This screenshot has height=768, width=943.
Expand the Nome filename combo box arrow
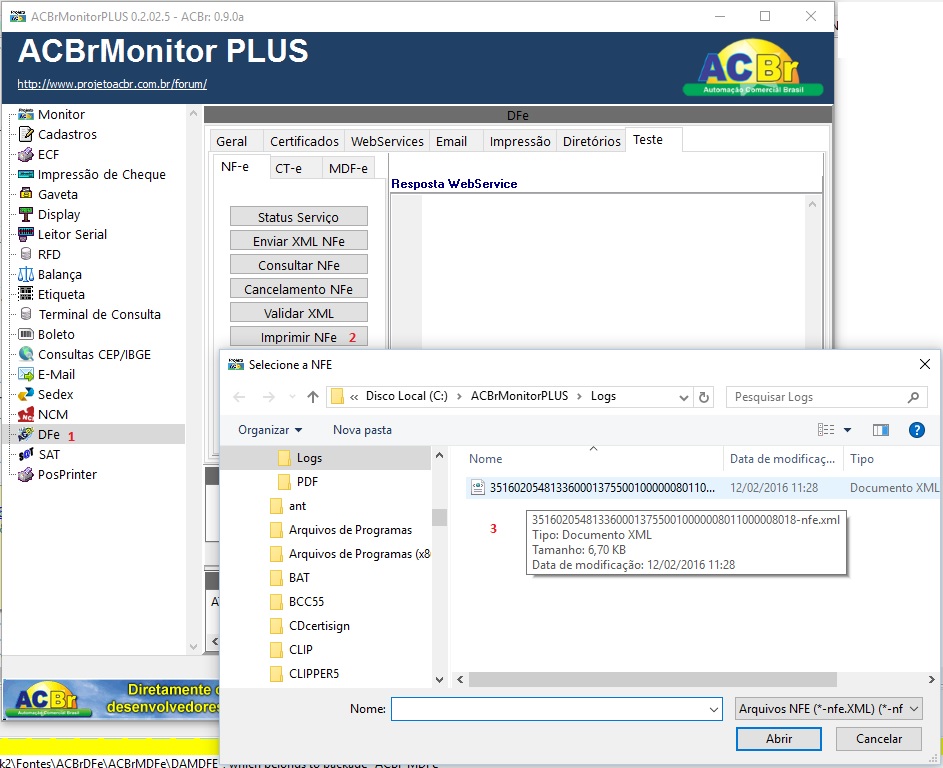(714, 709)
